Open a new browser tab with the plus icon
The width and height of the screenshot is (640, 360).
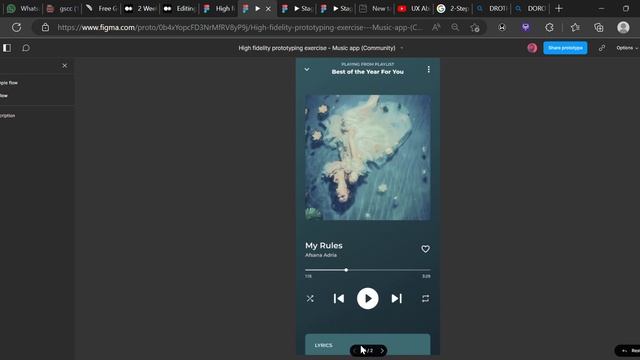[559, 9]
